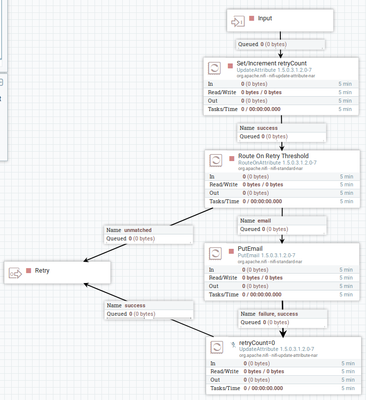
Task: Click the Set/Increment retryCount processor icon
Action: 214,68
